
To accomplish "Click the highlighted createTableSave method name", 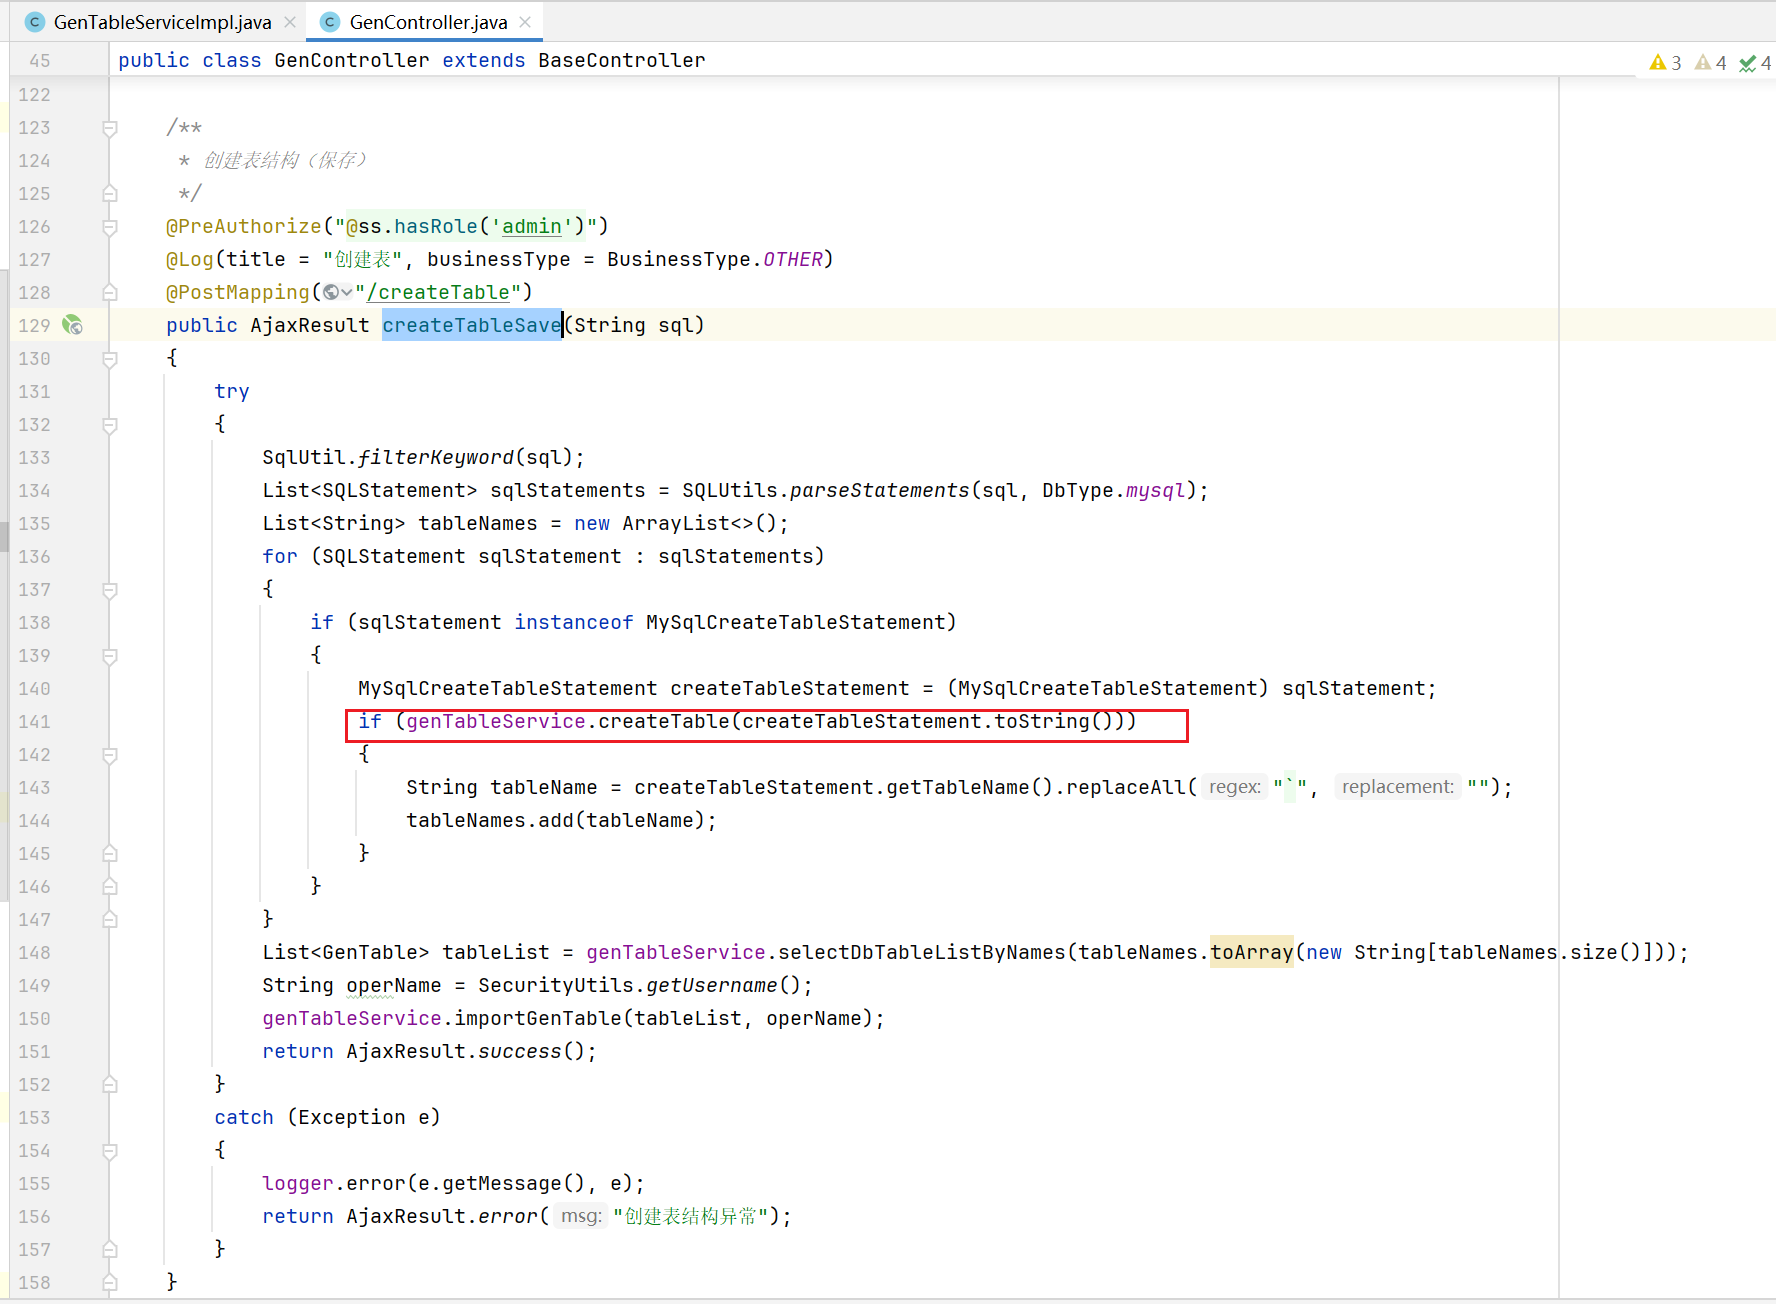I will 472,325.
